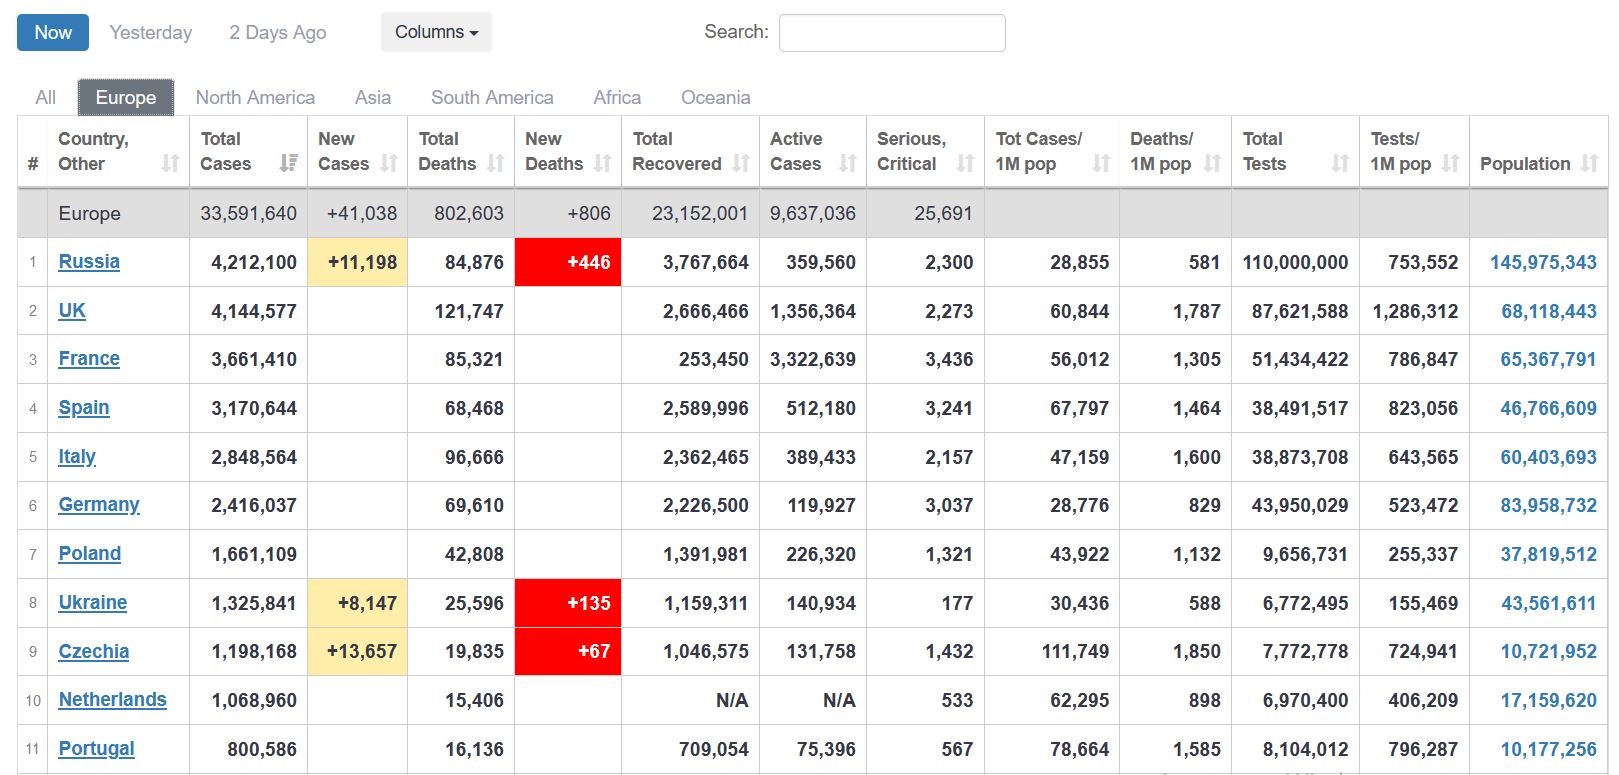Screen dimensions: 1619x775
Task: Sort by Total Deaths using arrow icon
Action: 495,163
